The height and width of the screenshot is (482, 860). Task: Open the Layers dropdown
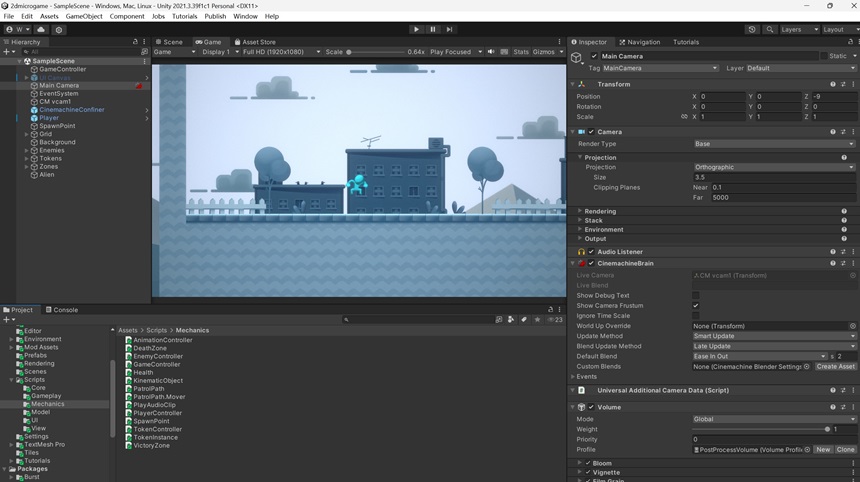point(799,30)
